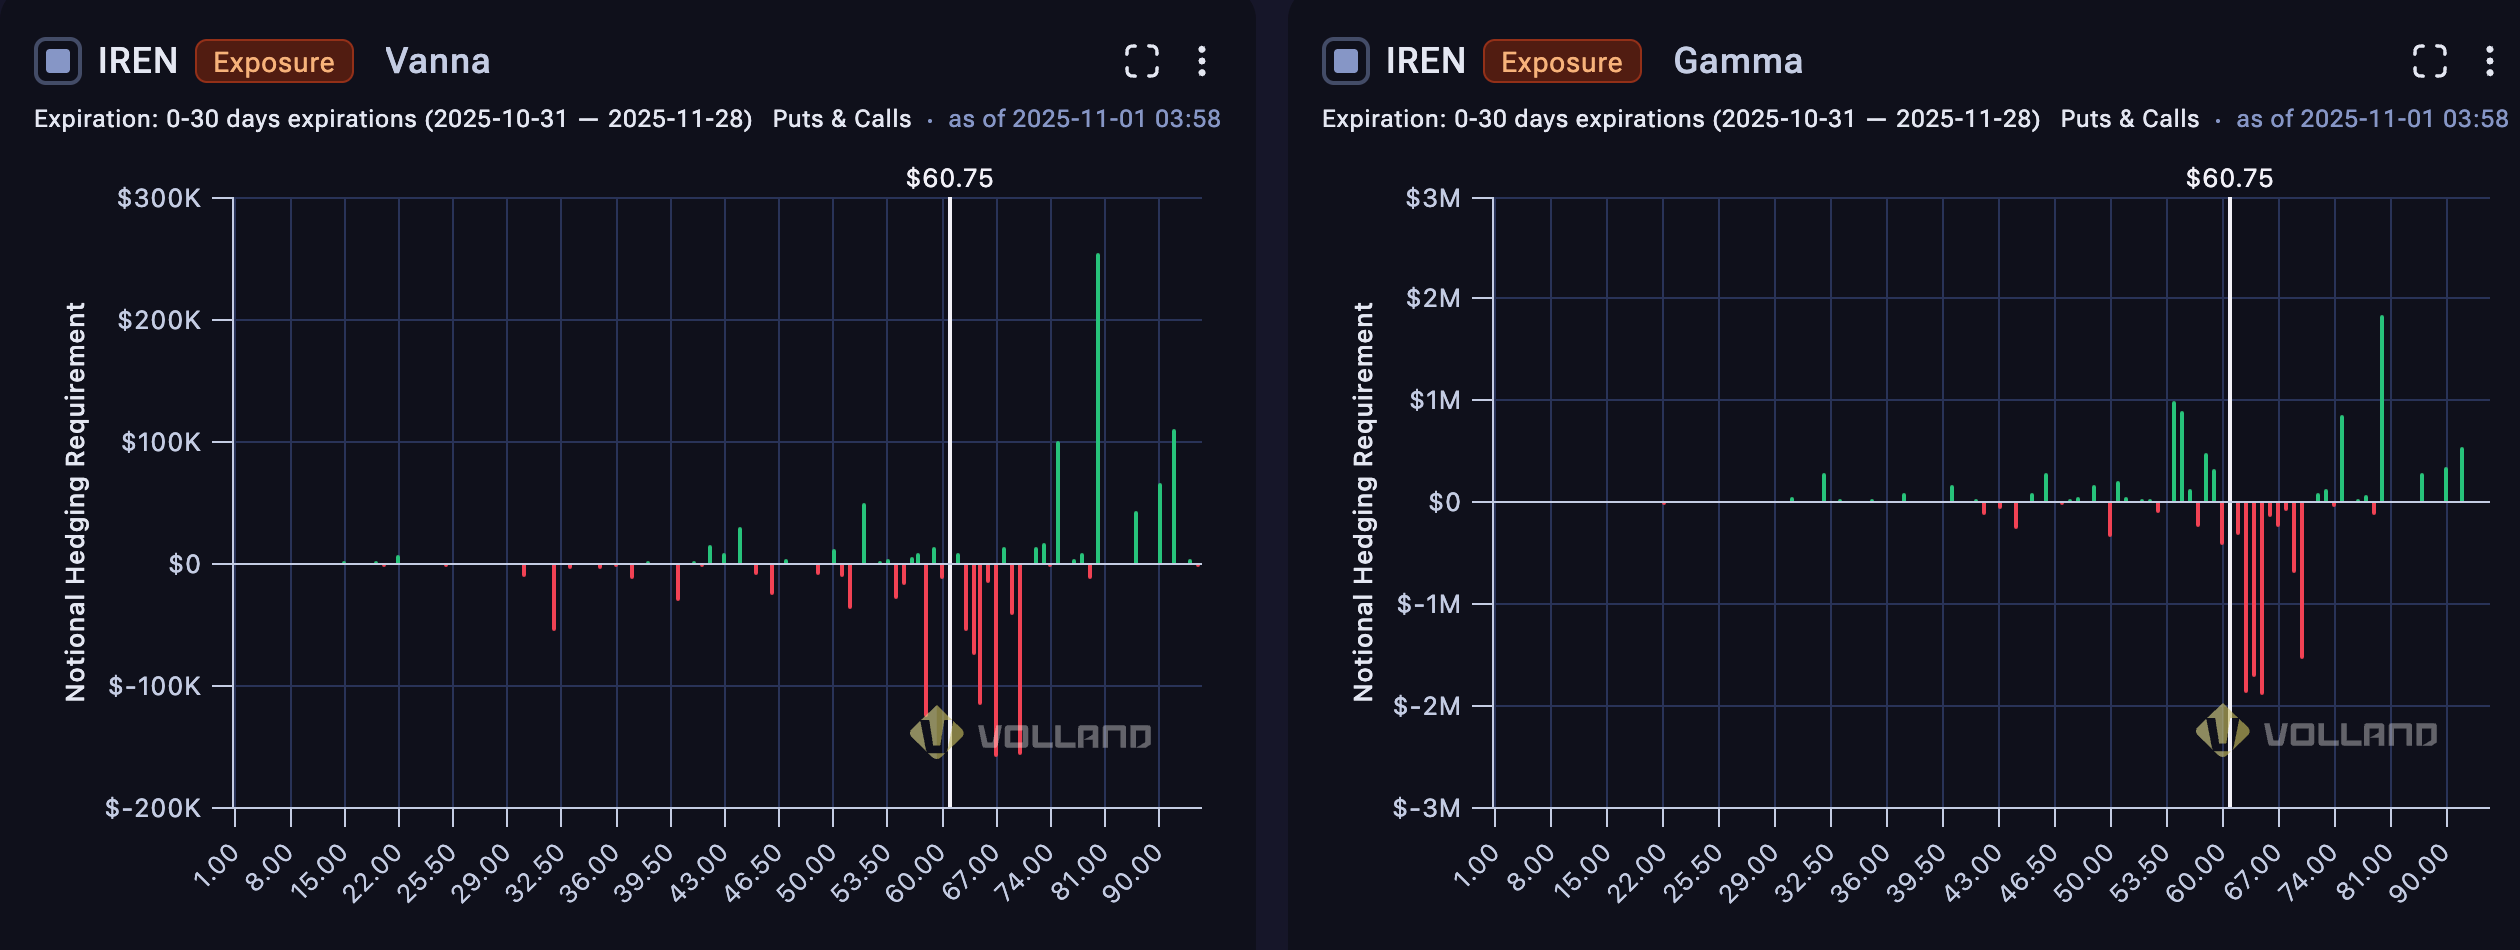This screenshot has height=950, width=2520.
Task: Click the $200K y-axis label on Vanna chart
Action: (159, 320)
